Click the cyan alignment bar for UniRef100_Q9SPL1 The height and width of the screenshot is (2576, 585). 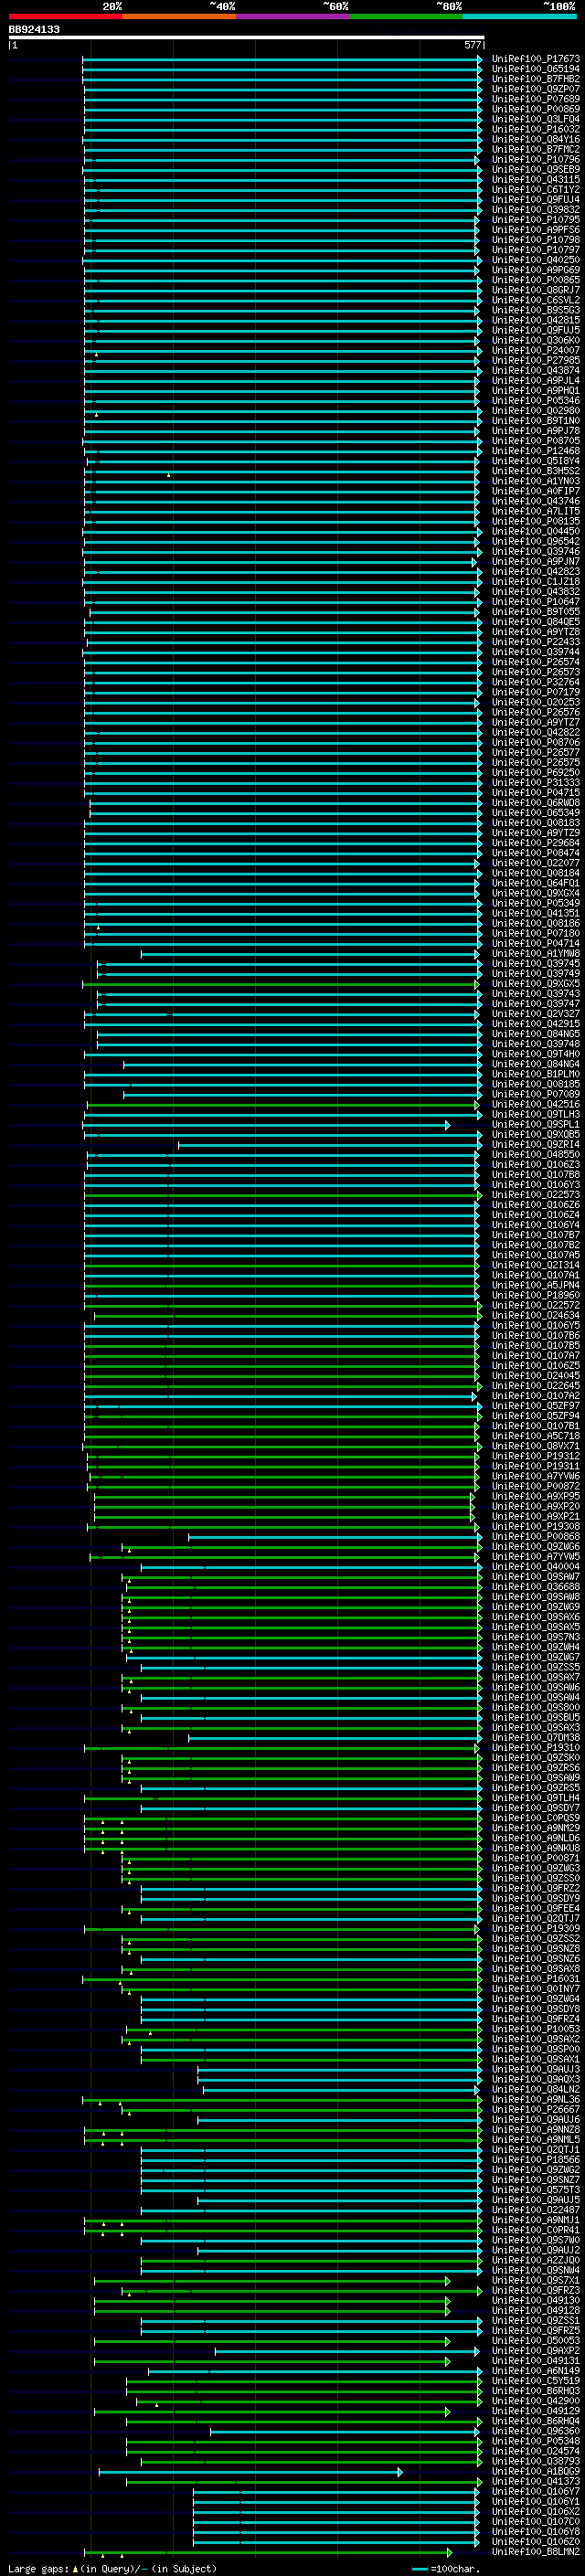coord(267,1124)
